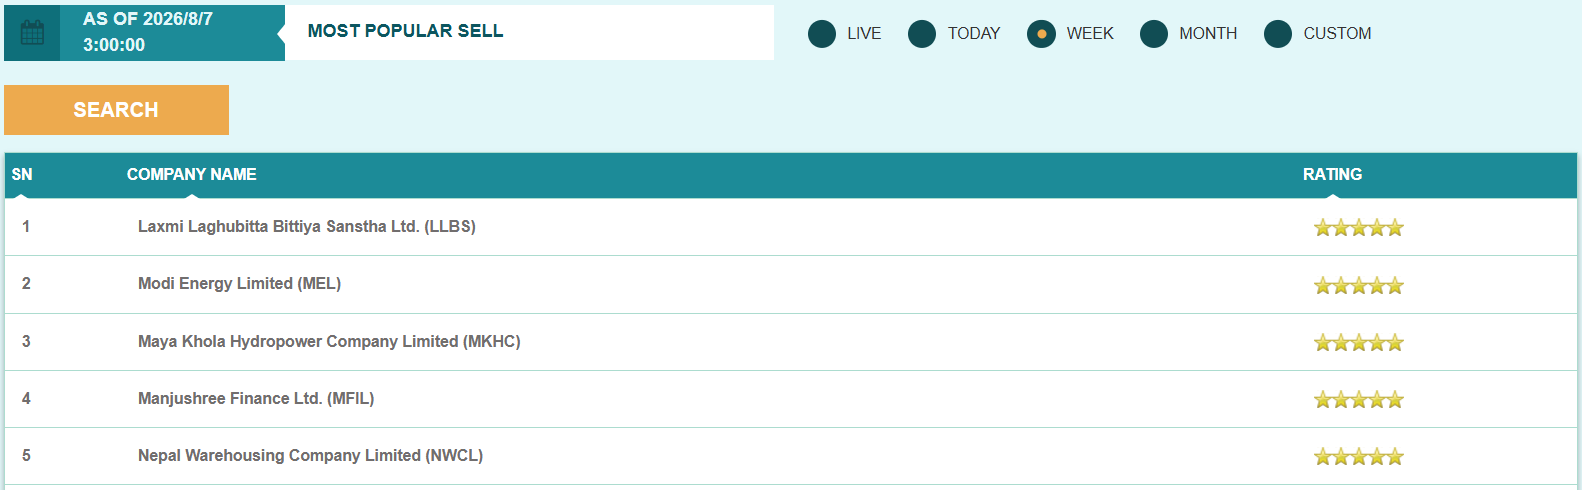
Task: Select the LIVE radio option
Action: tap(822, 34)
